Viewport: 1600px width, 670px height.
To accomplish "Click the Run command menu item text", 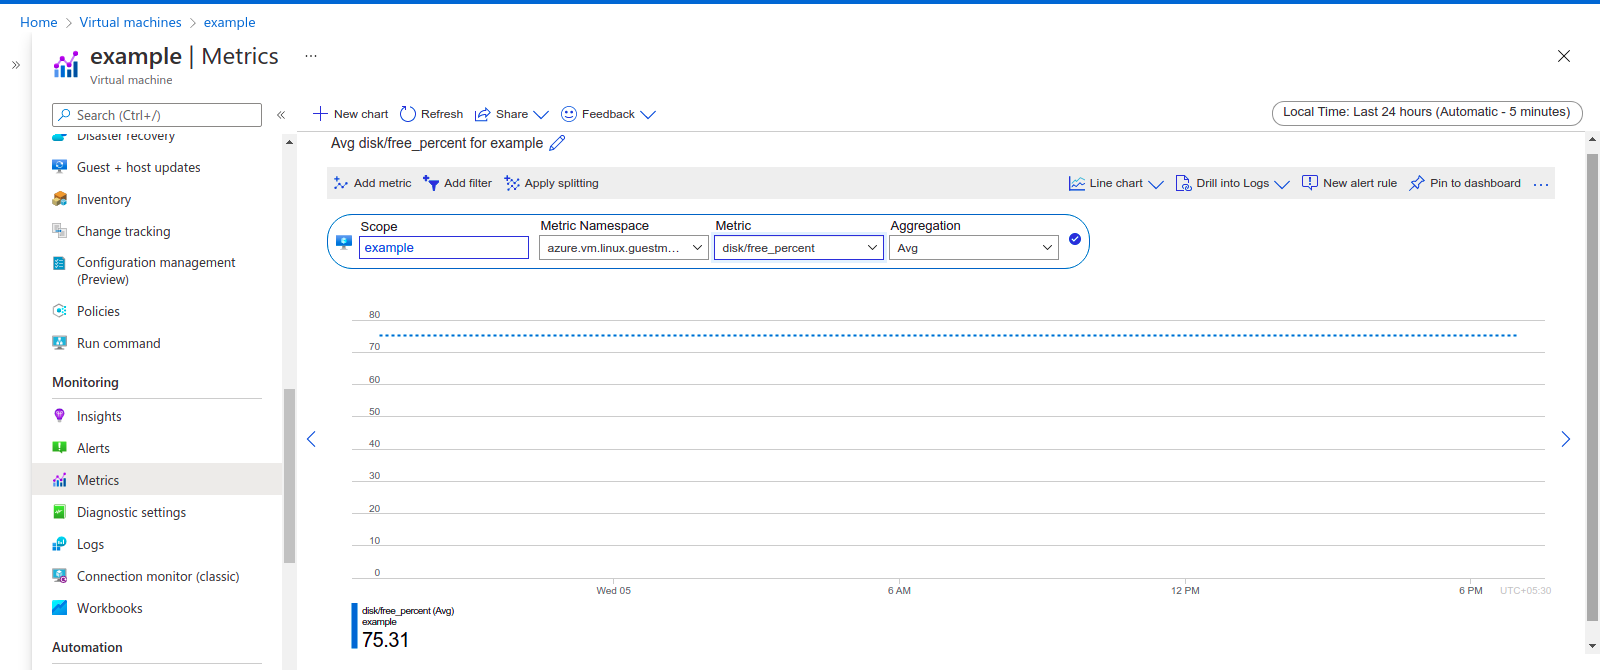I will 119,344.
